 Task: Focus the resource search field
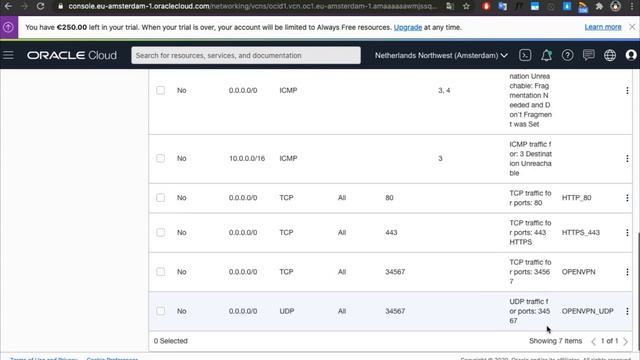246,55
